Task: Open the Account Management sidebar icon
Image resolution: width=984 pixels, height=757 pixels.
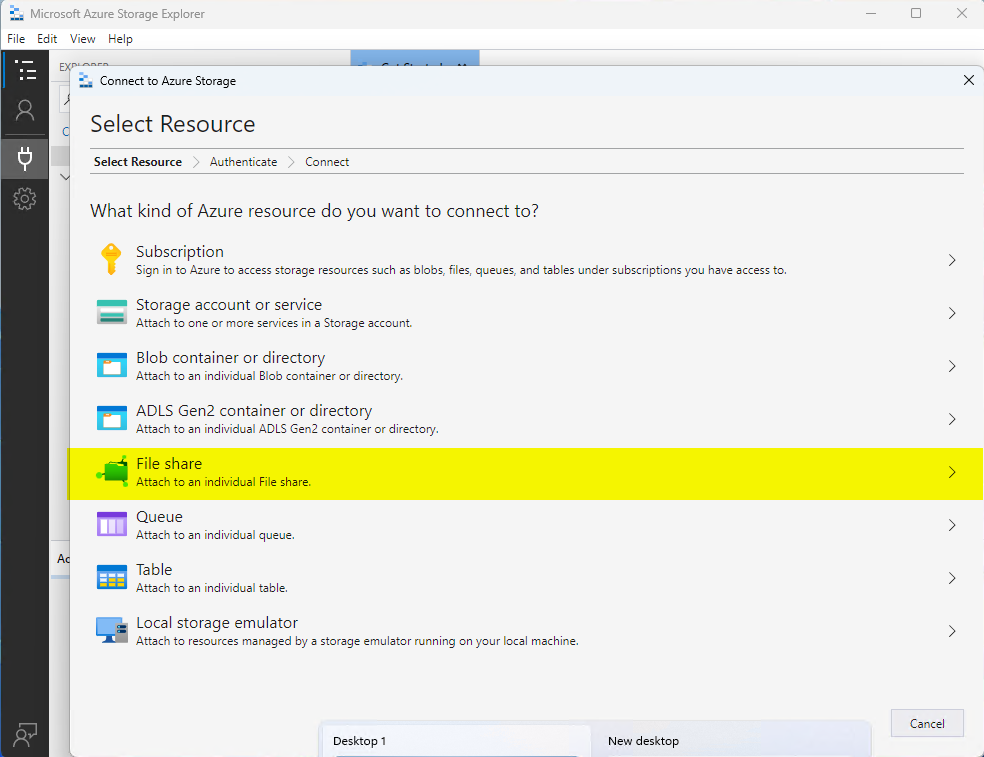Action: click(x=25, y=110)
